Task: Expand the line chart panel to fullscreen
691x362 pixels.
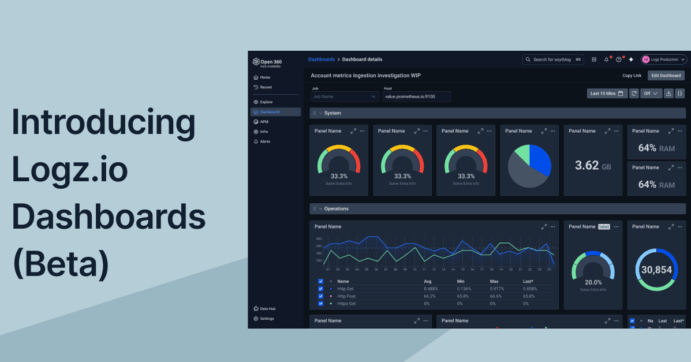Action: click(544, 227)
